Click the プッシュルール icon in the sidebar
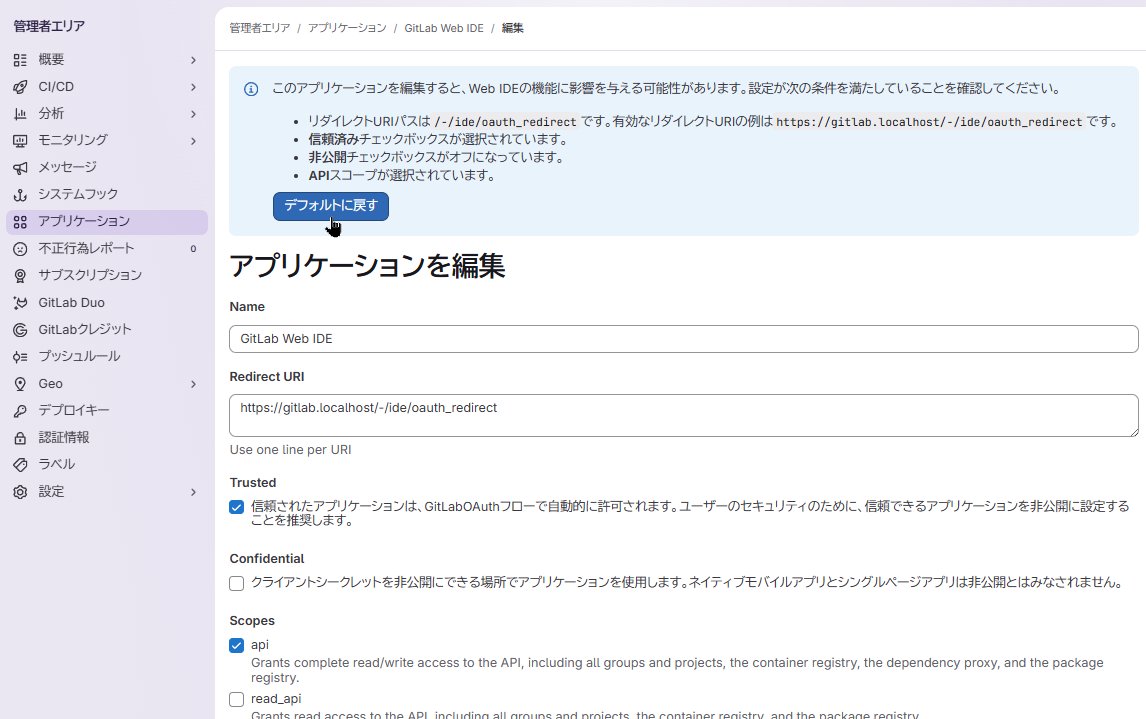The height and width of the screenshot is (719, 1146). click(20, 357)
